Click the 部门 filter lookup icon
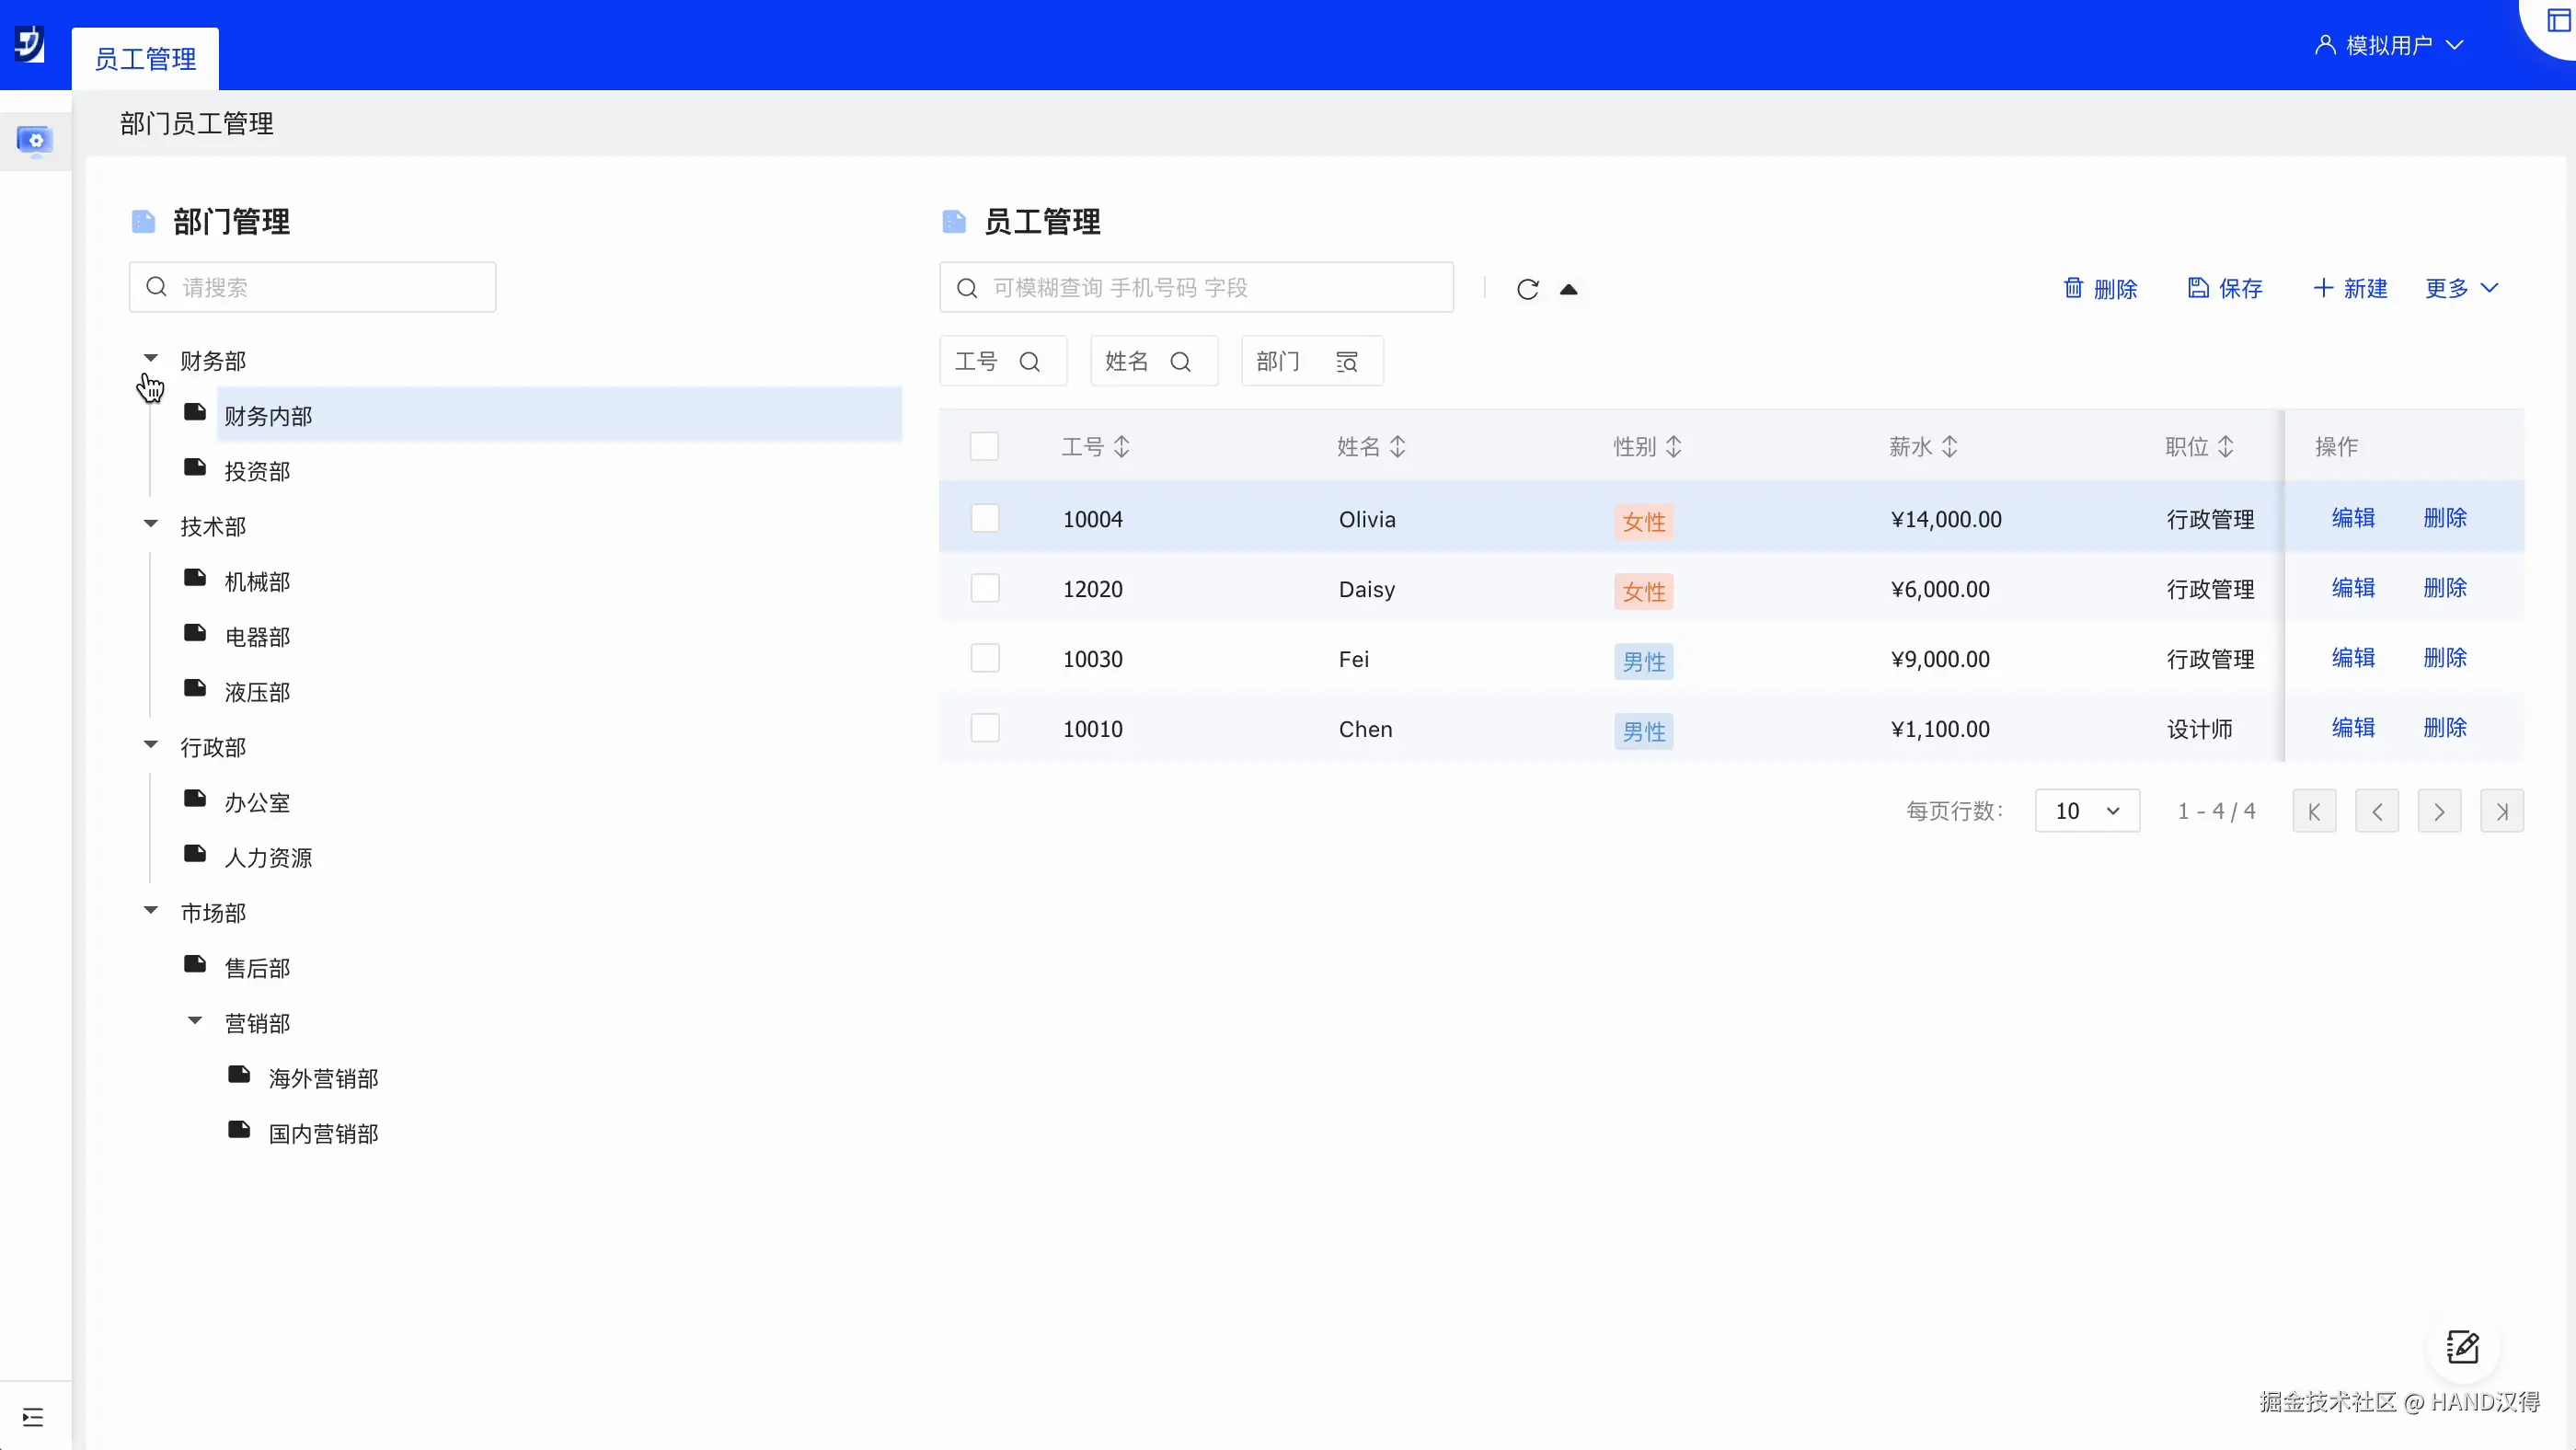2576x1450 pixels. [1347, 362]
